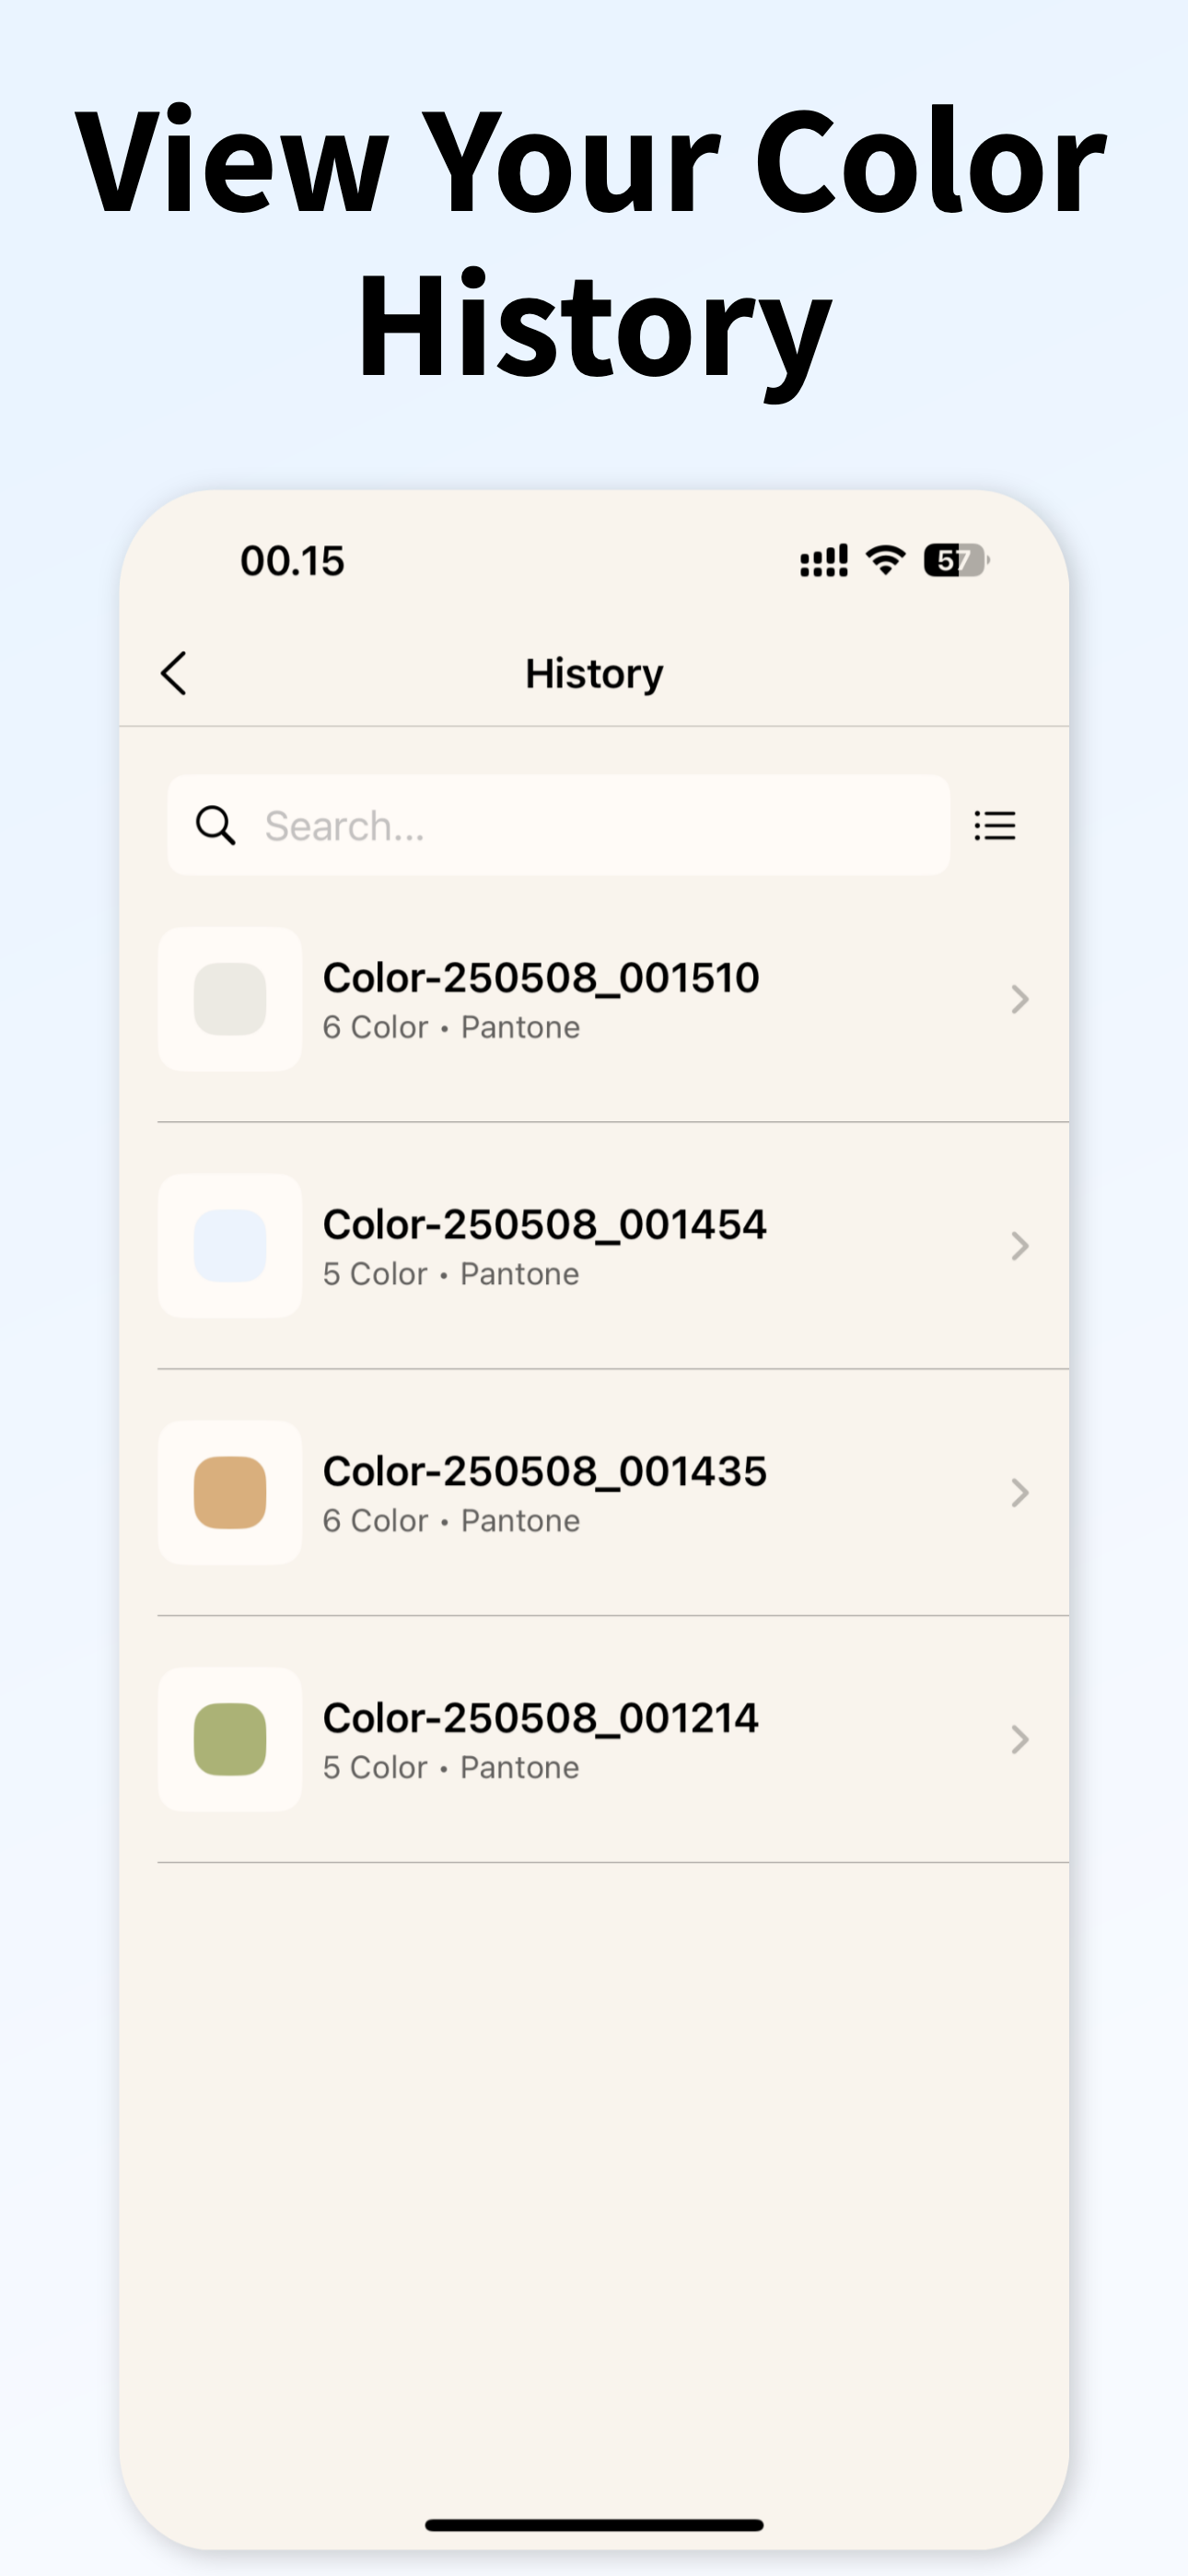Viewport: 1188px width, 2576px height.
Task: Tap the Wi-Fi status icon
Action: (886, 560)
